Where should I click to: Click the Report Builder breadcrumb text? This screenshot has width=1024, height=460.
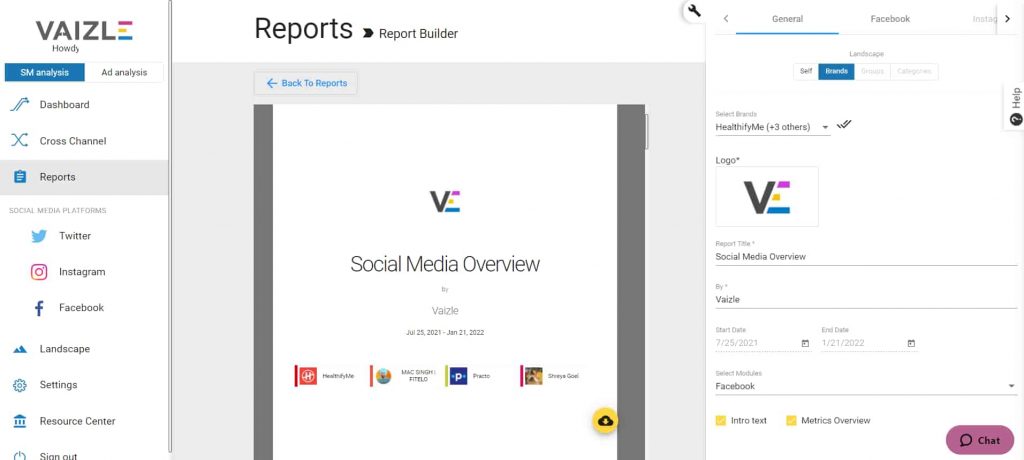419,33
